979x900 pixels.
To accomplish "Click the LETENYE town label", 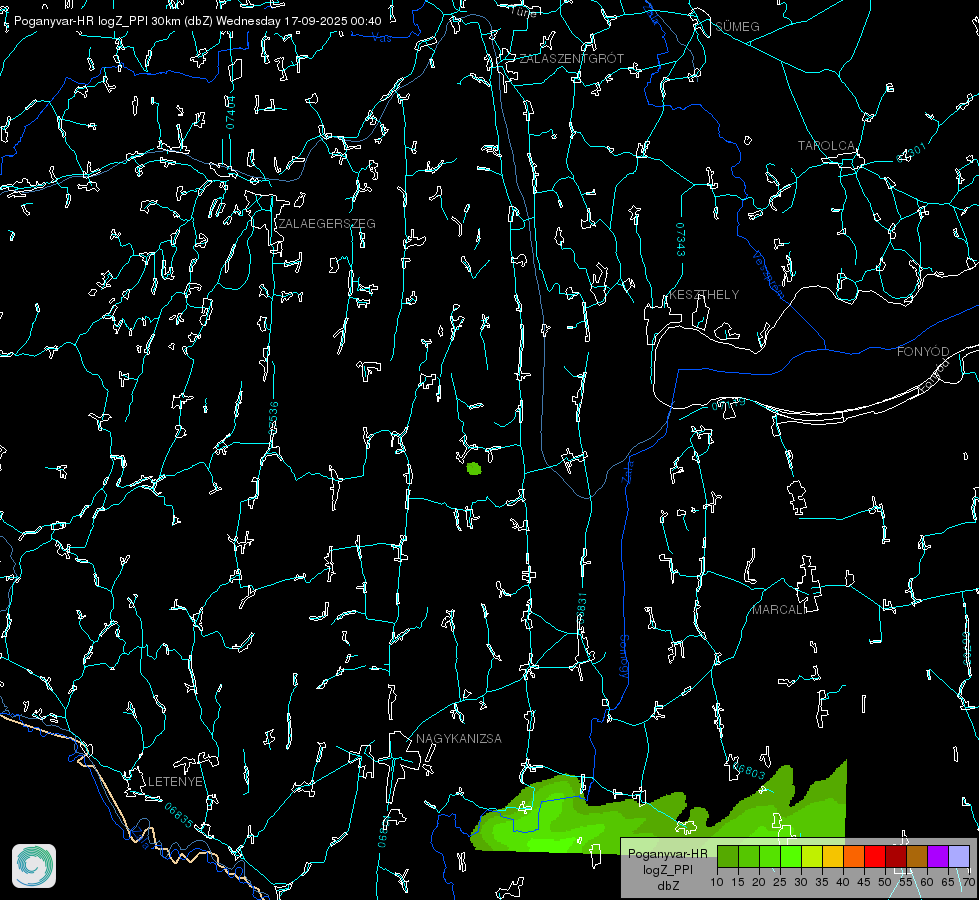I will coord(175,782).
